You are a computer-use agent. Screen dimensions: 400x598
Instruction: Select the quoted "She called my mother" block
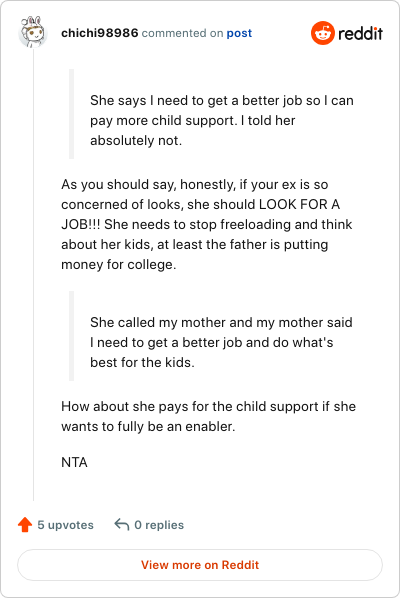point(221,342)
